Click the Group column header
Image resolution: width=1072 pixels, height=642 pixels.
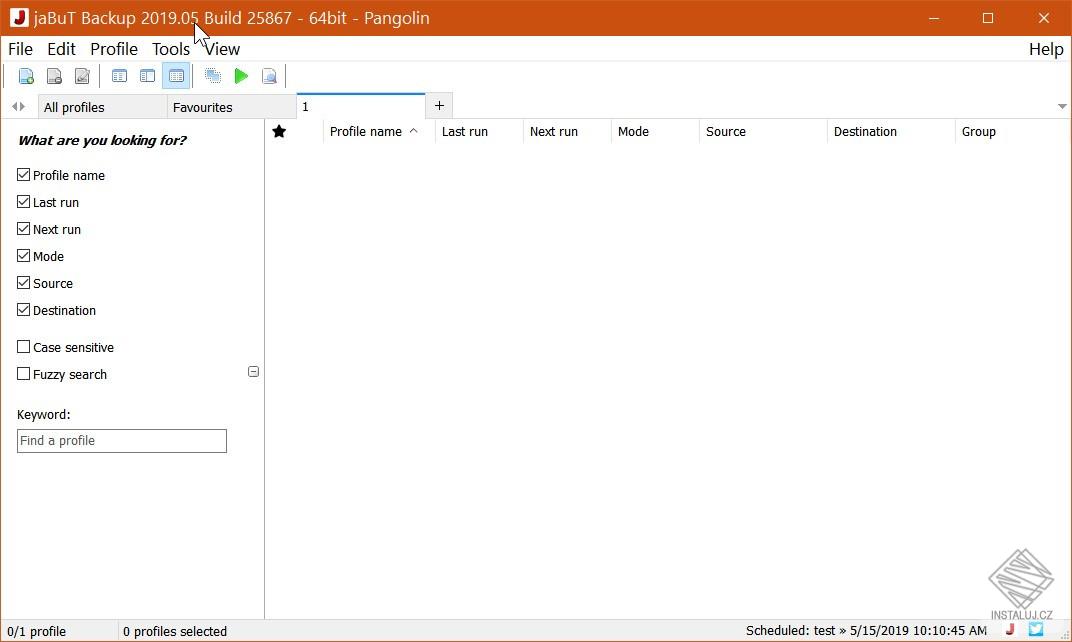(978, 131)
